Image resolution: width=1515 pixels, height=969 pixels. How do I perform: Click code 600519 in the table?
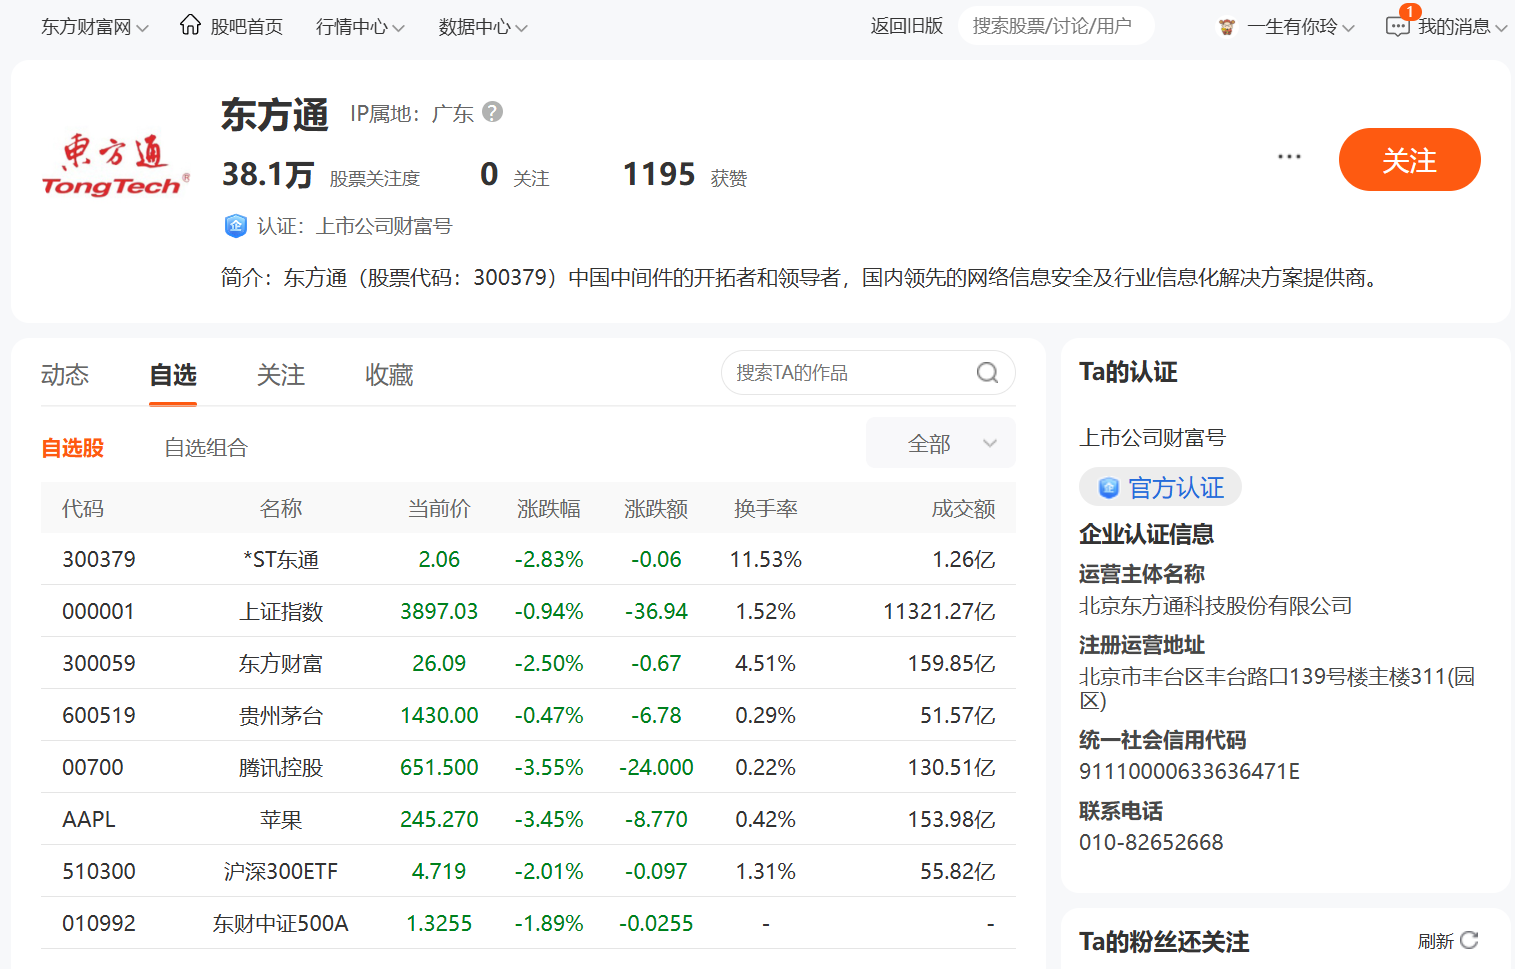(99, 715)
